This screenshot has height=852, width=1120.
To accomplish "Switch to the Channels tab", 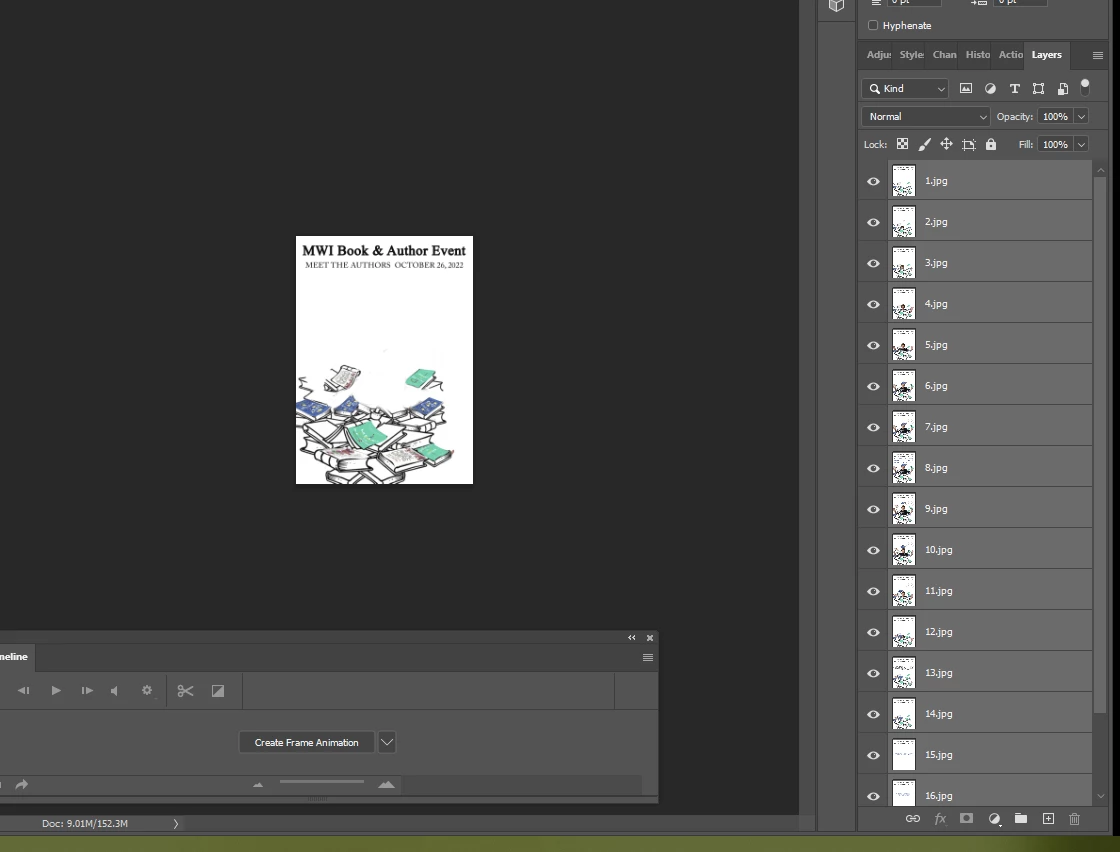I will pyautogui.click(x=944, y=55).
